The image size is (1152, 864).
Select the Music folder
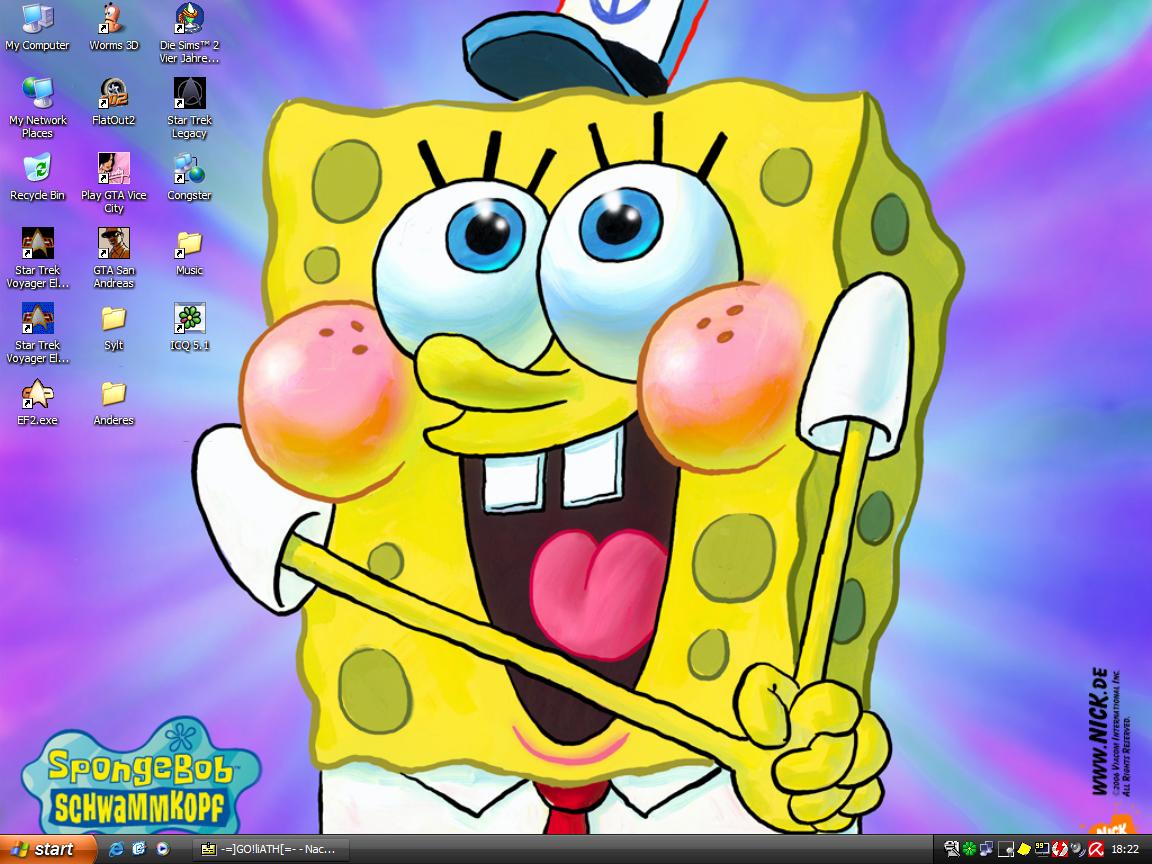point(189,243)
